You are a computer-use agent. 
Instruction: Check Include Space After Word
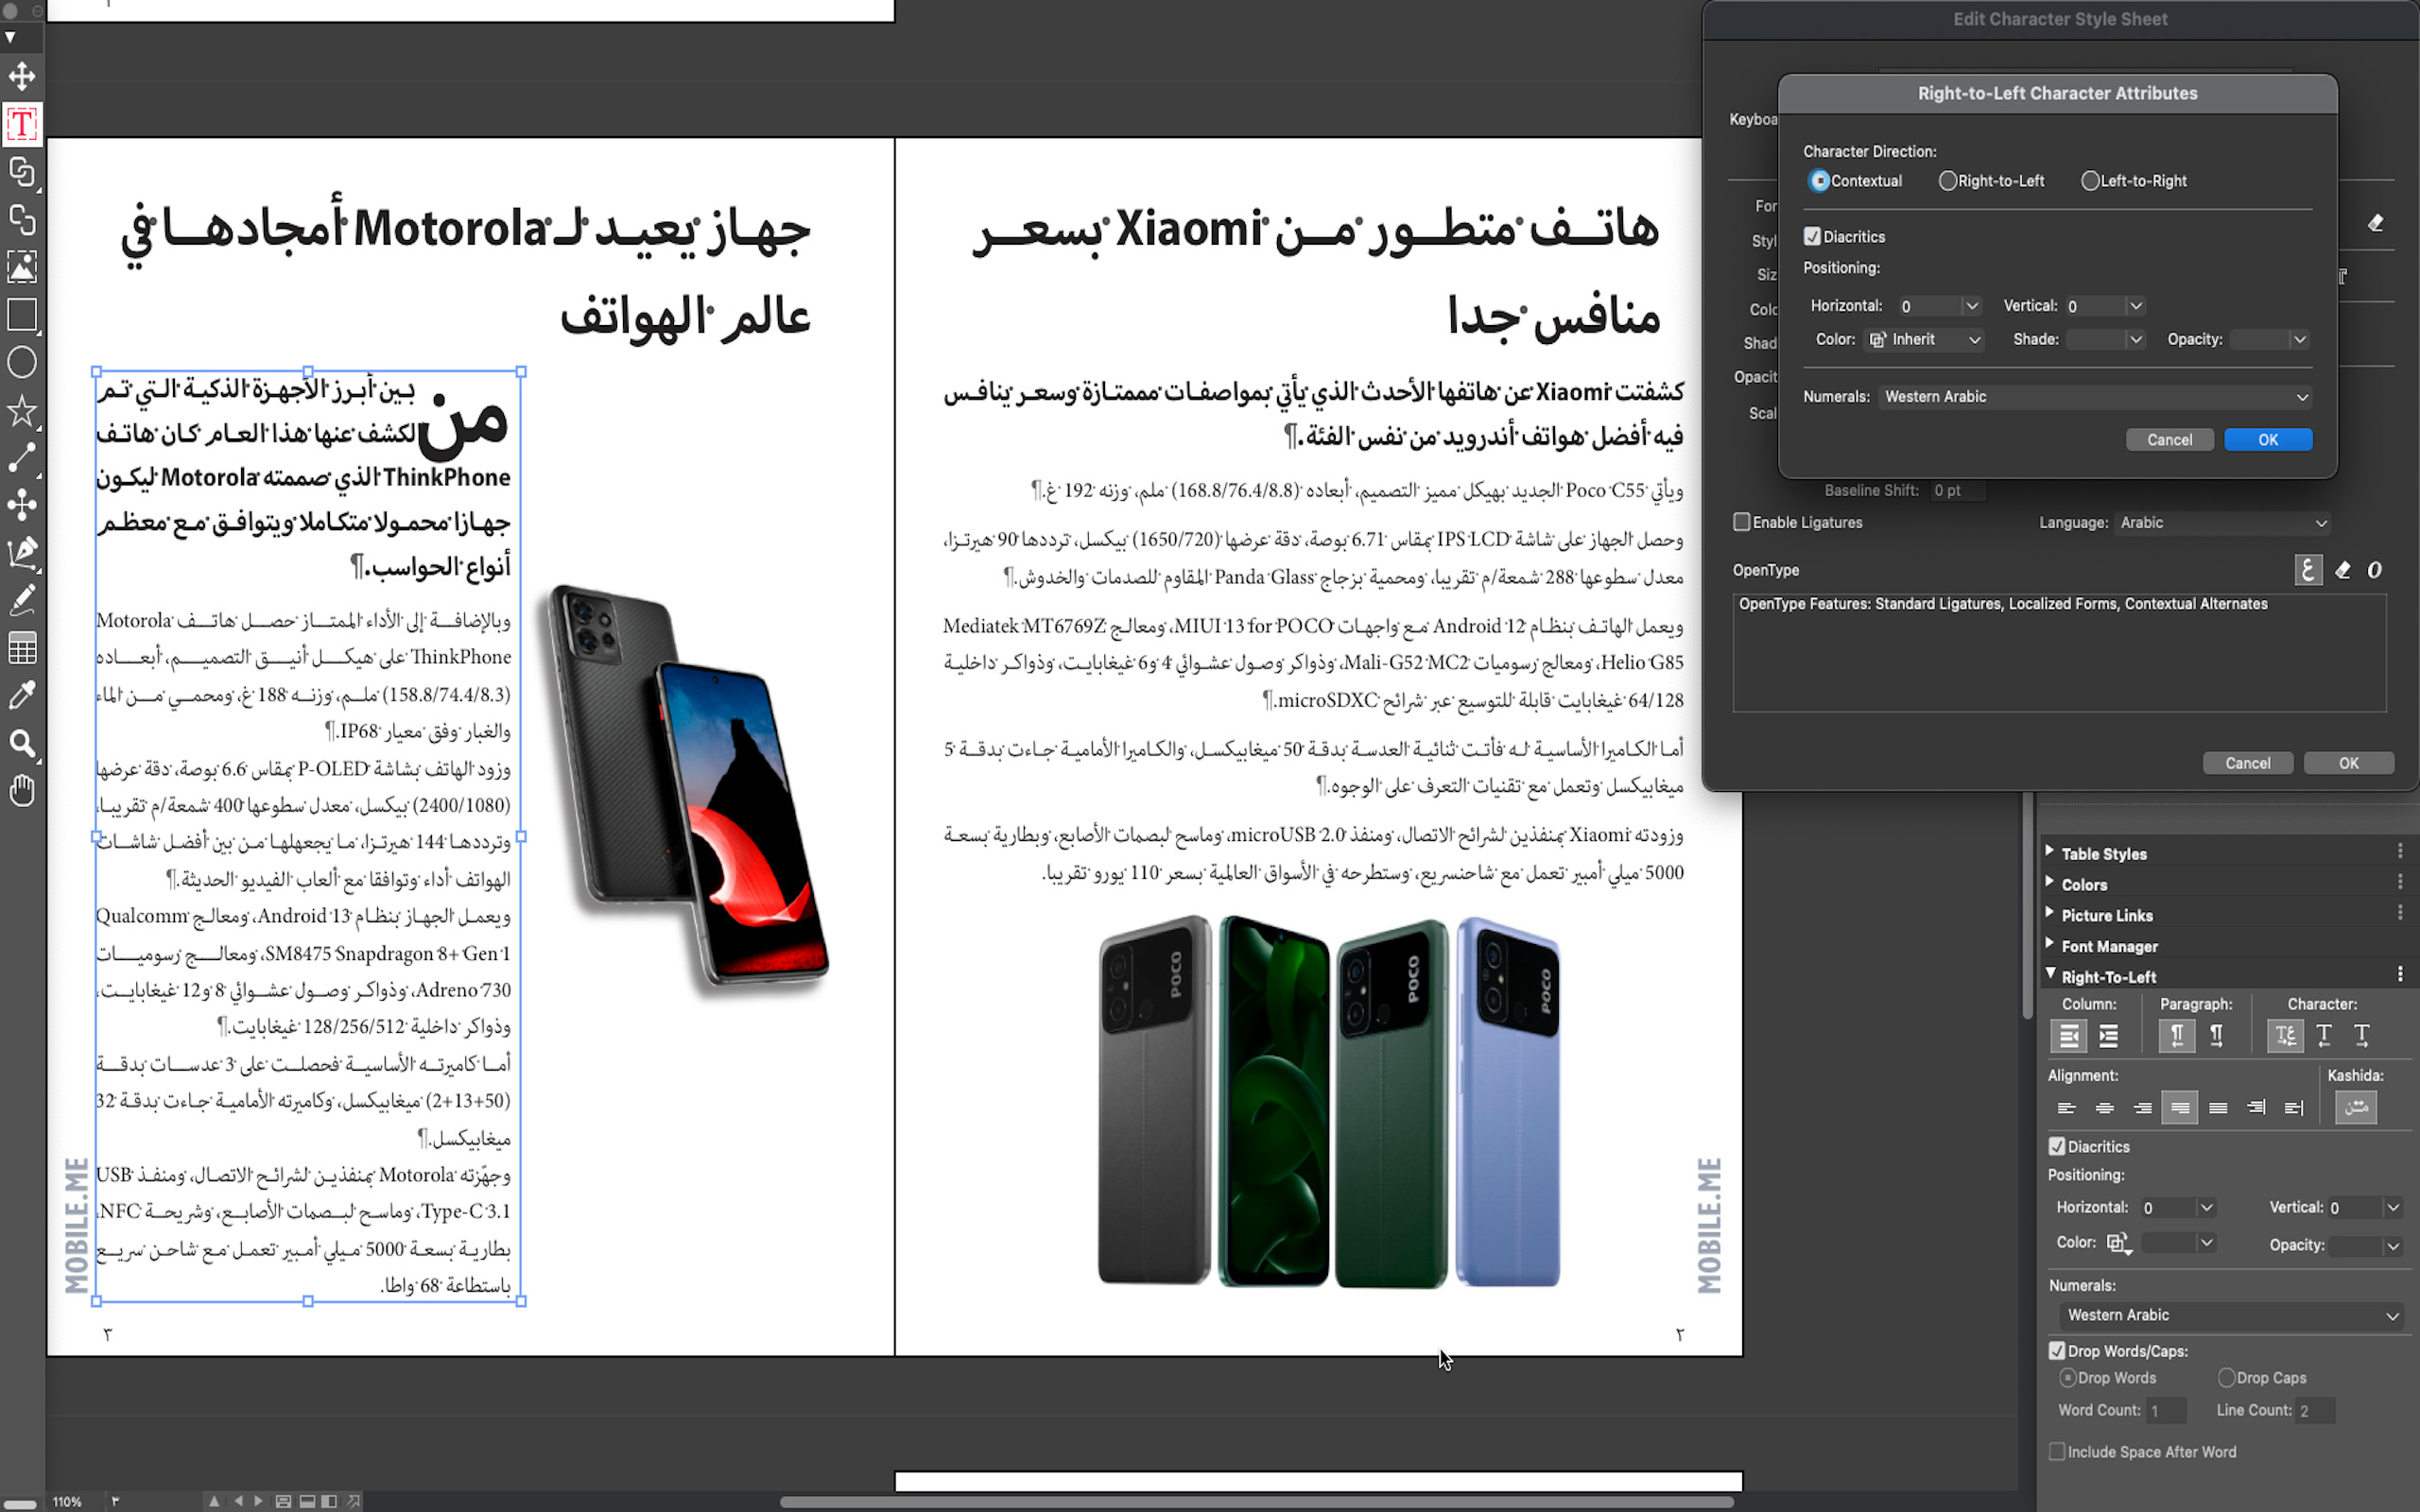point(2057,1452)
